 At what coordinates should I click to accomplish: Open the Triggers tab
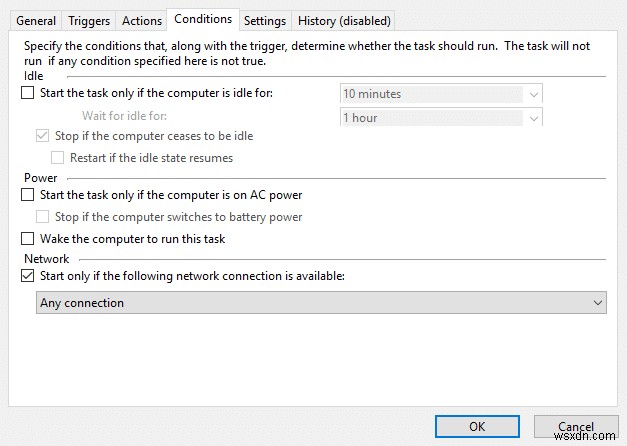click(x=89, y=21)
